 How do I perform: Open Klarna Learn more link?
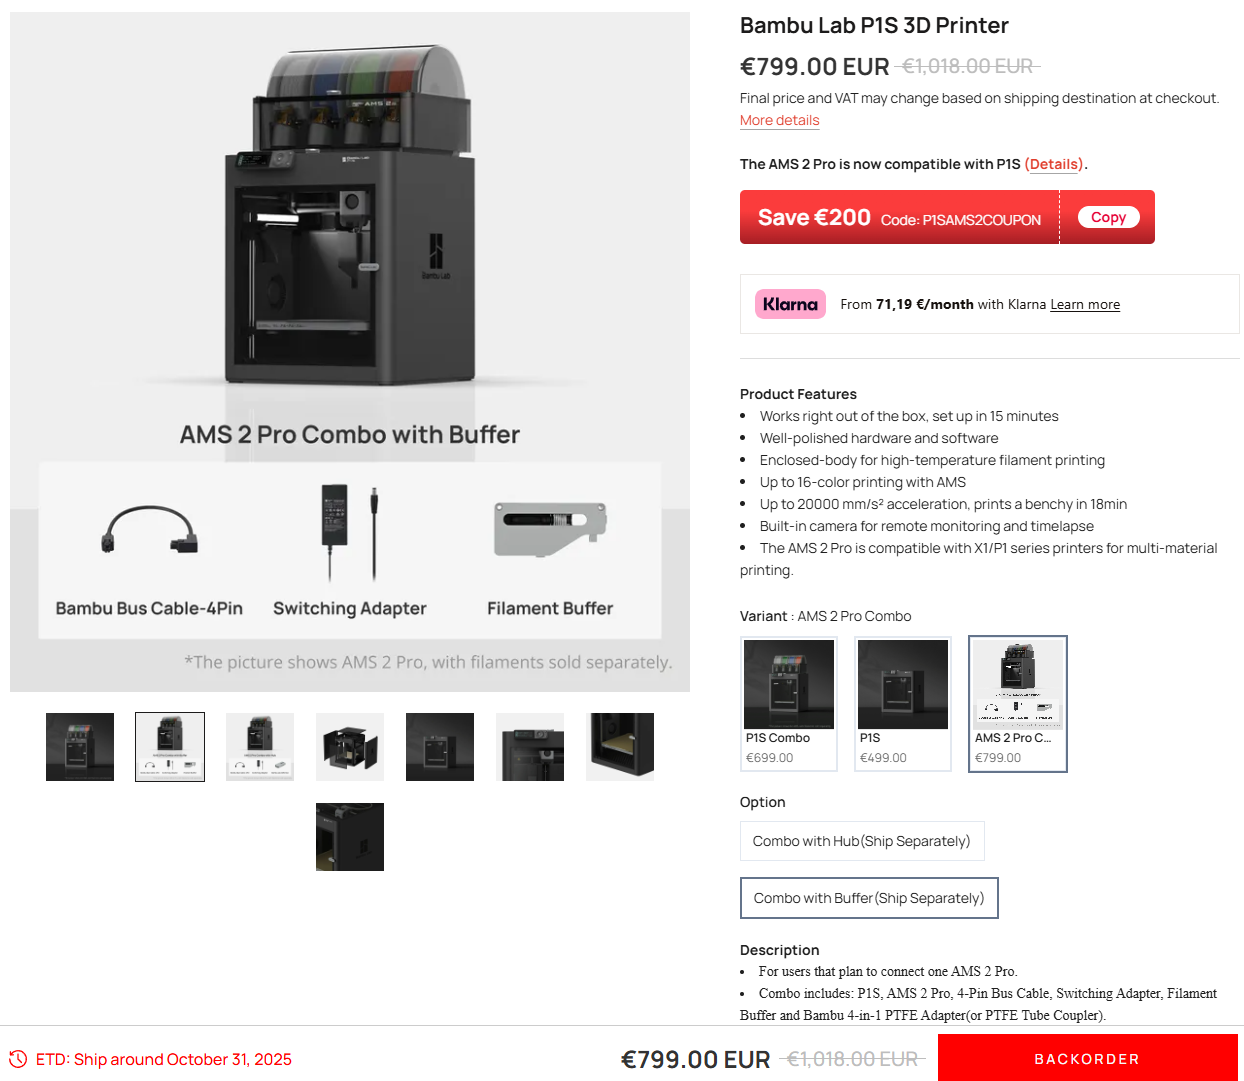[x=1085, y=304]
